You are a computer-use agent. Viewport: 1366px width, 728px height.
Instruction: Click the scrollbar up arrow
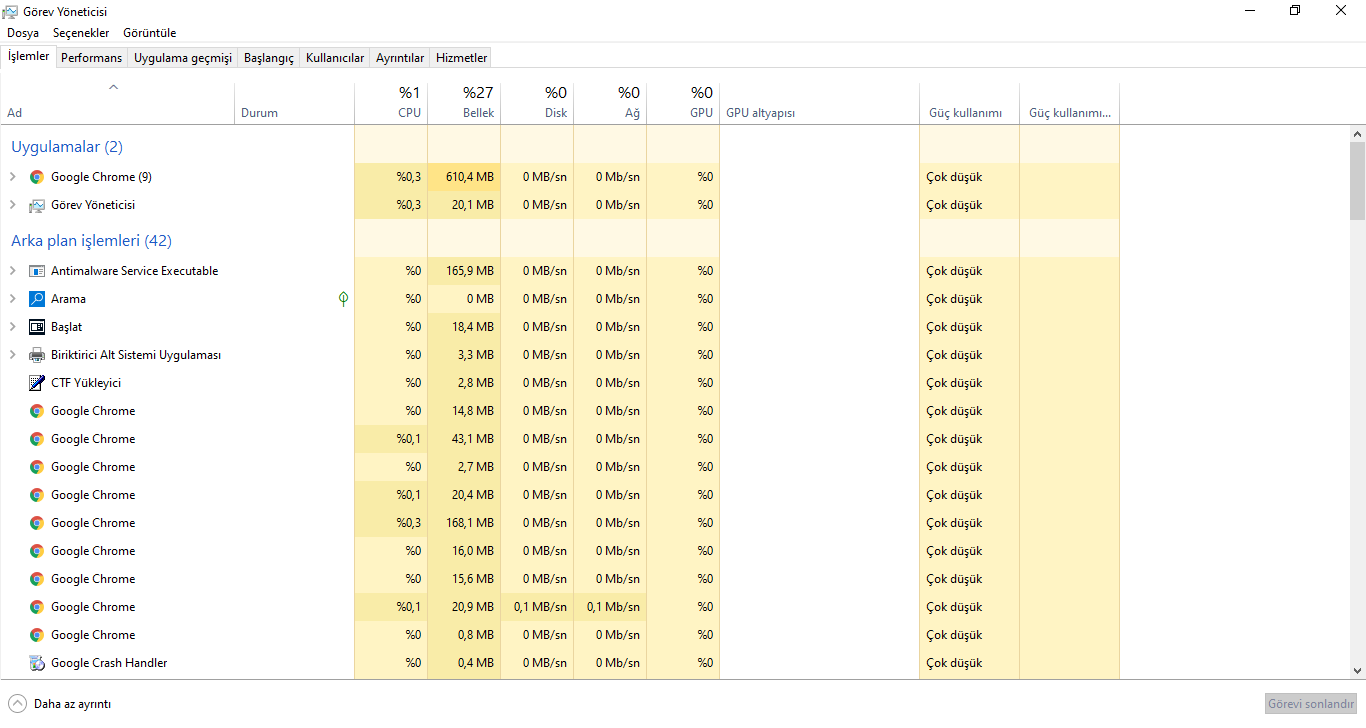1357,134
